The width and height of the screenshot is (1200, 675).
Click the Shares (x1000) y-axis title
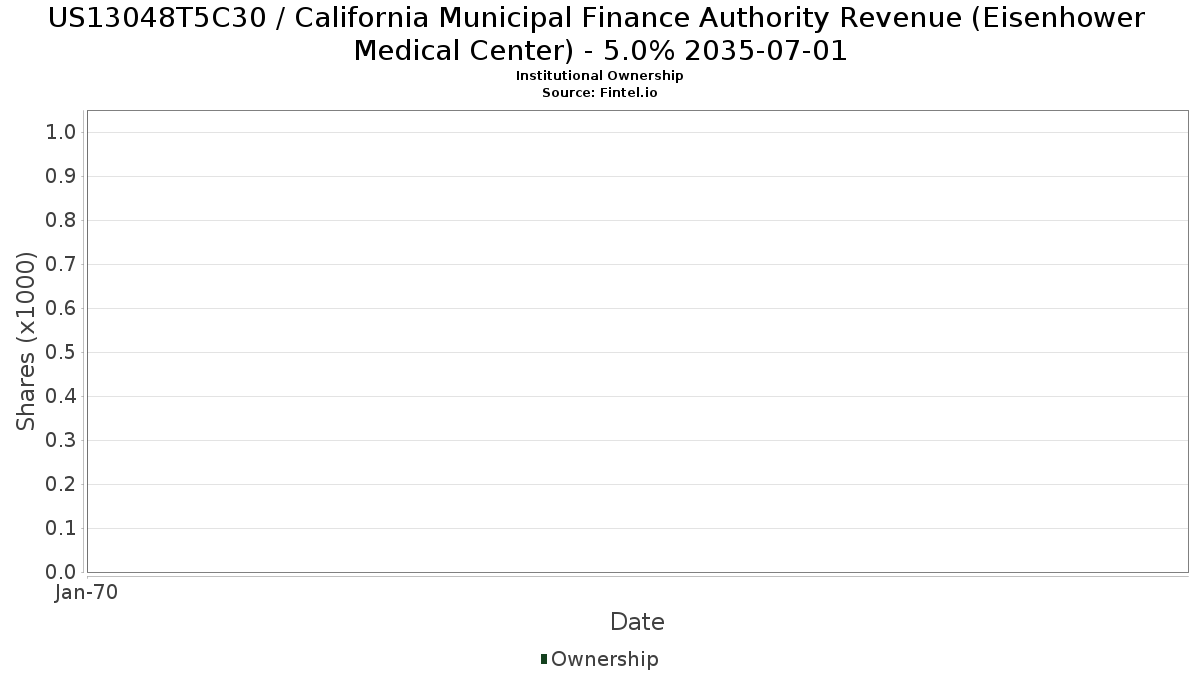26,341
